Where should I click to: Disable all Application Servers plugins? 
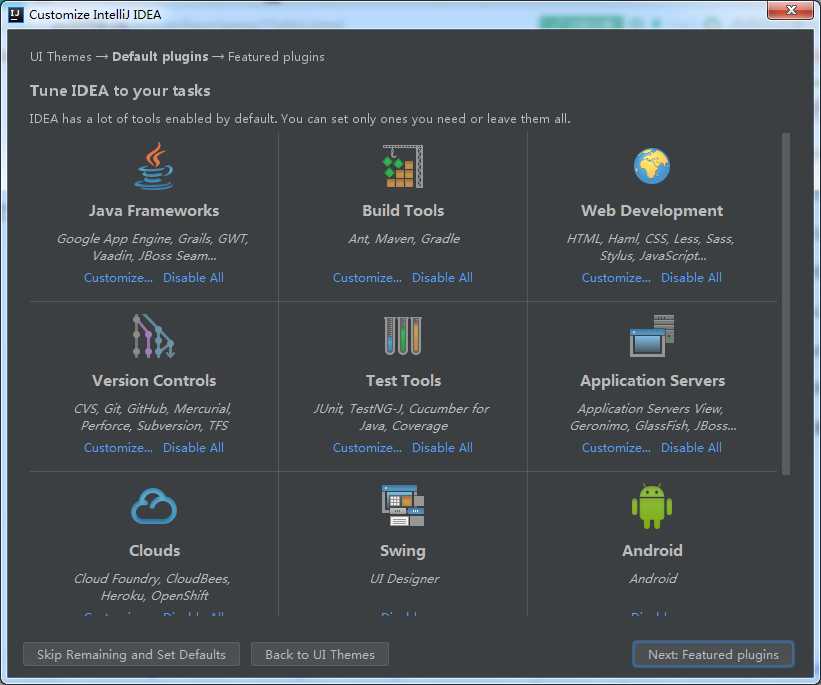[x=691, y=448]
